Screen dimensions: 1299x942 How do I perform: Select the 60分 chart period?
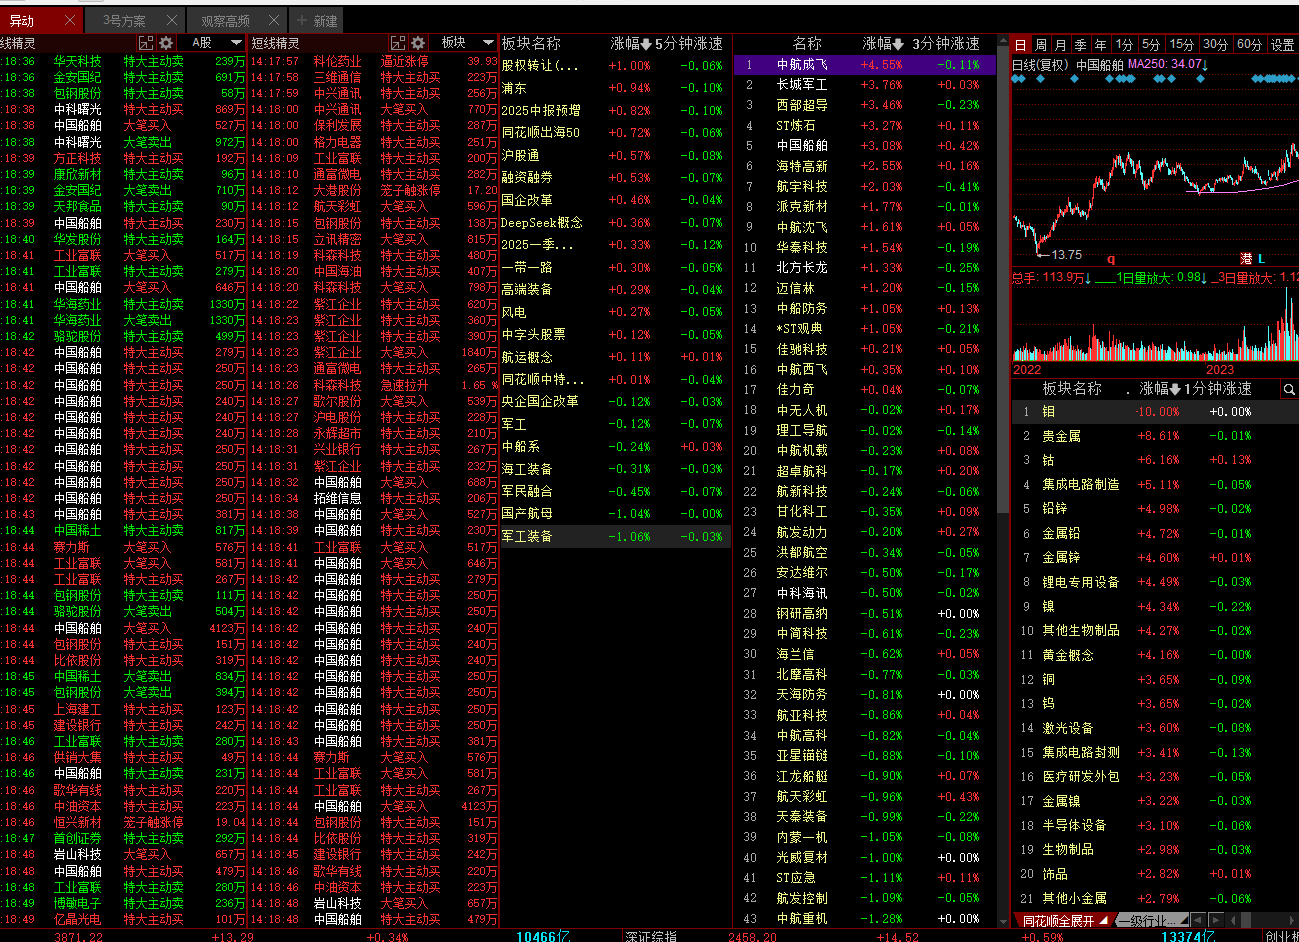(x=1250, y=45)
